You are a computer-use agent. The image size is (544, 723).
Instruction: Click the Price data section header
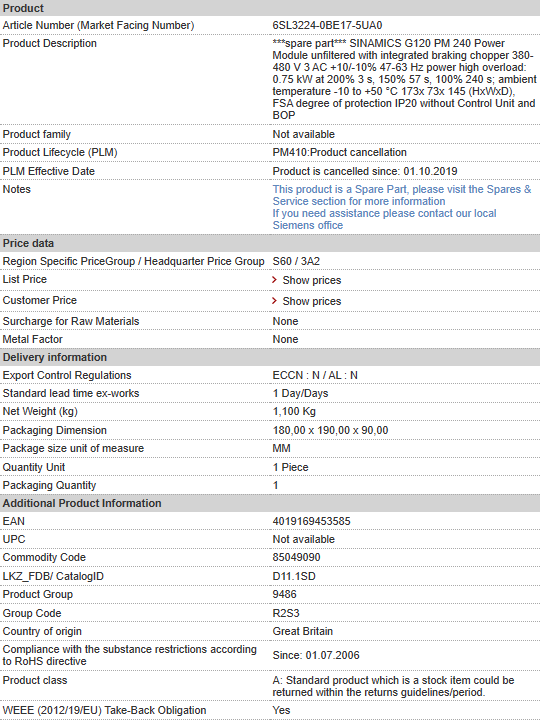pyautogui.click(x=270, y=243)
